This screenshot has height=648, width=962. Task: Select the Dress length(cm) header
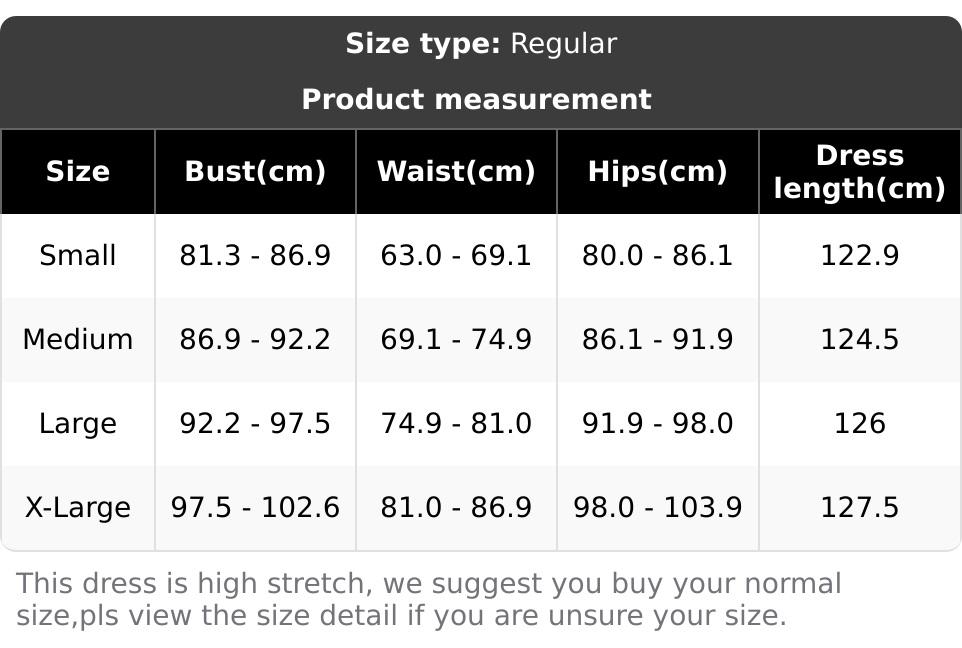coord(859,171)
